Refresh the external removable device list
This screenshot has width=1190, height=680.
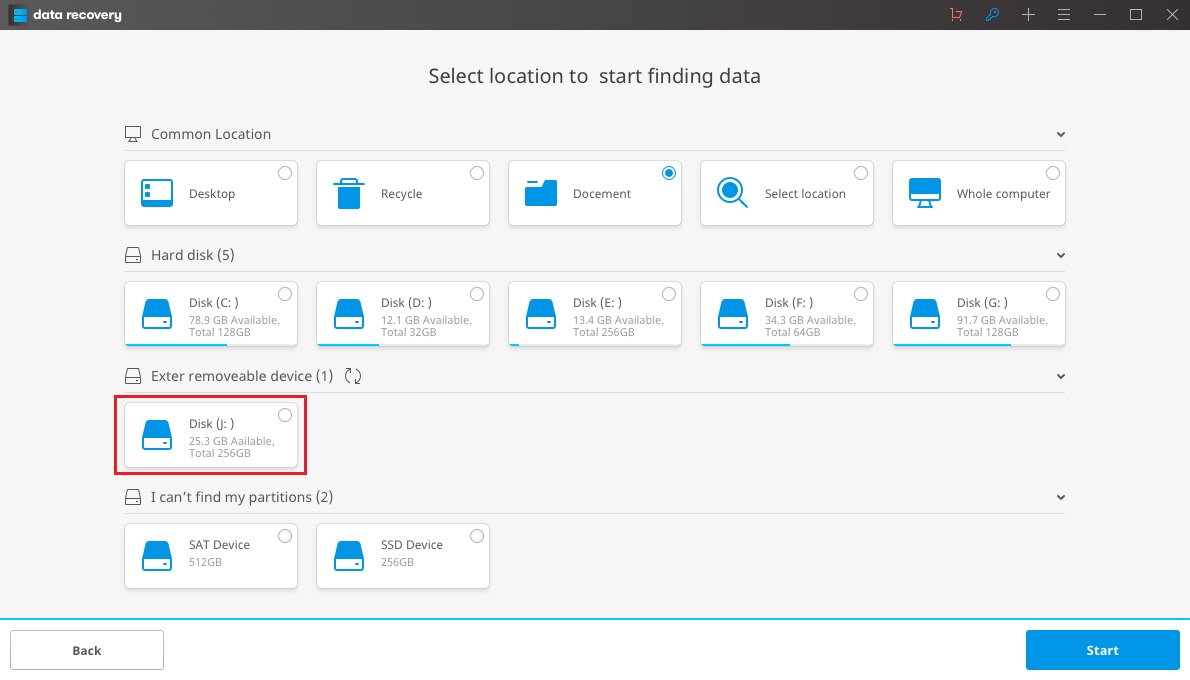353,376
